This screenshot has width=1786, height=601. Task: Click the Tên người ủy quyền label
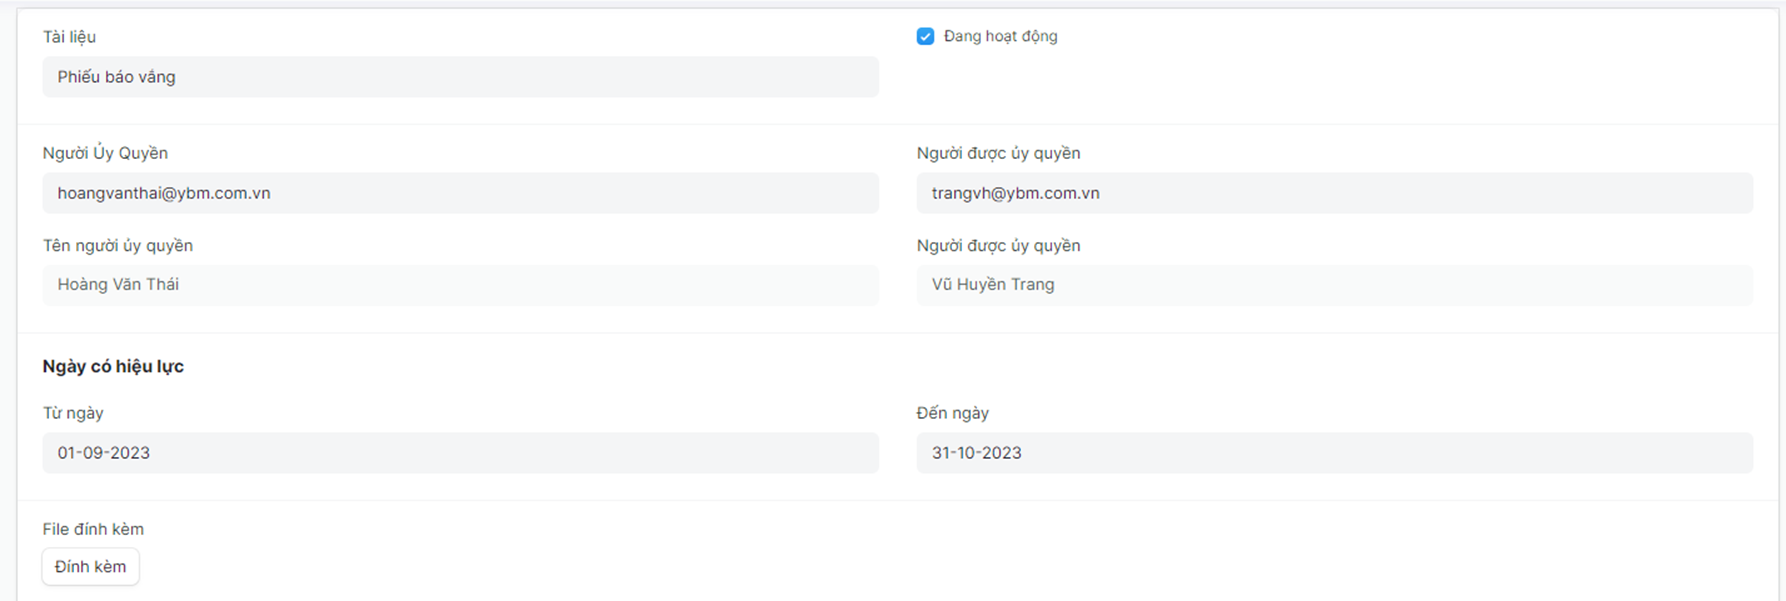point(117,246)
